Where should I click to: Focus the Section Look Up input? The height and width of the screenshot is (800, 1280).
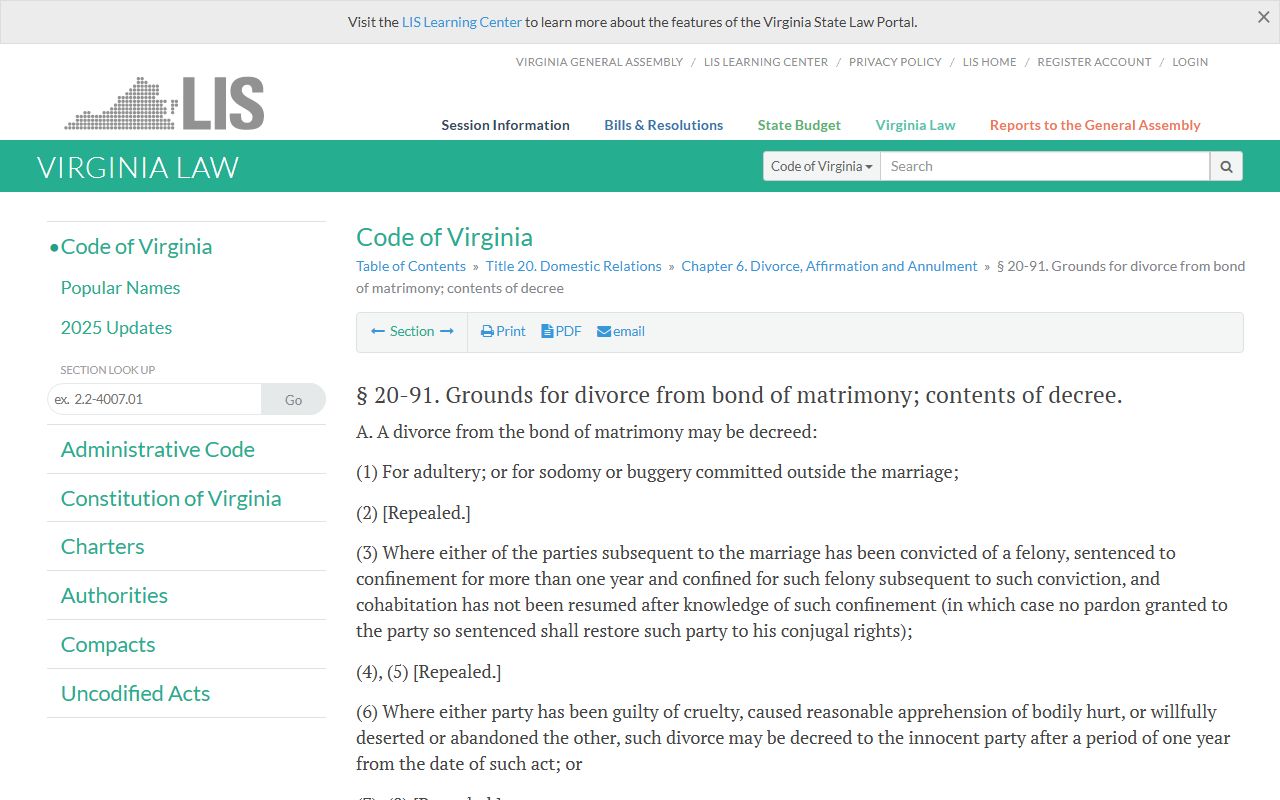click(x=154, y=399)
